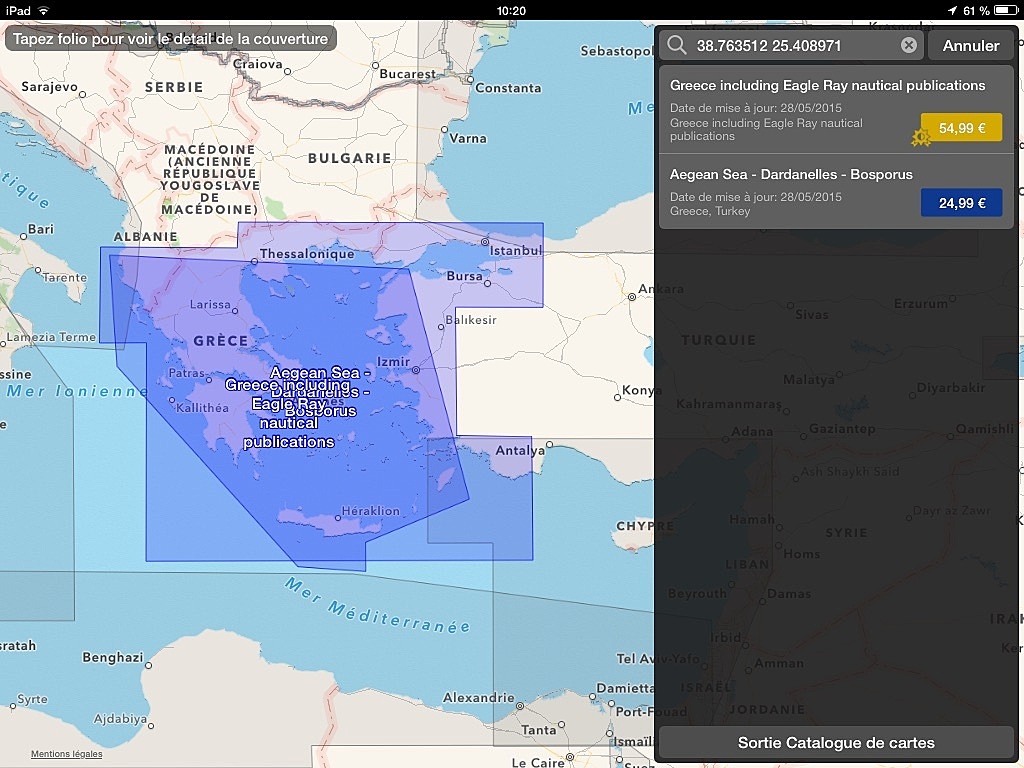Clear the coordinates search field
1024x768 pixels.
(x=908, y=45)
